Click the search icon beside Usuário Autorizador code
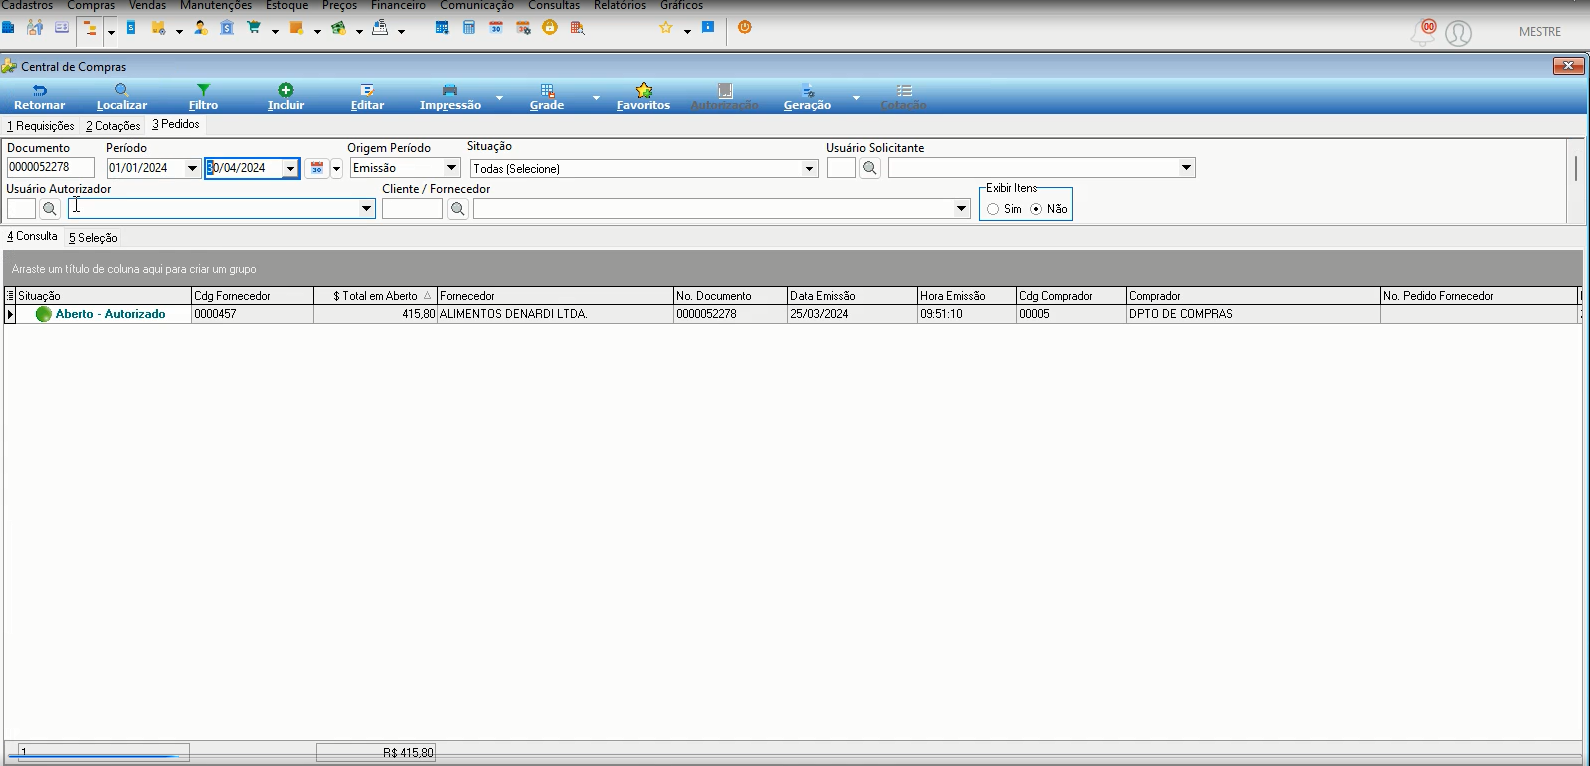The image size is (1590, 766). (x=50, y=209)
